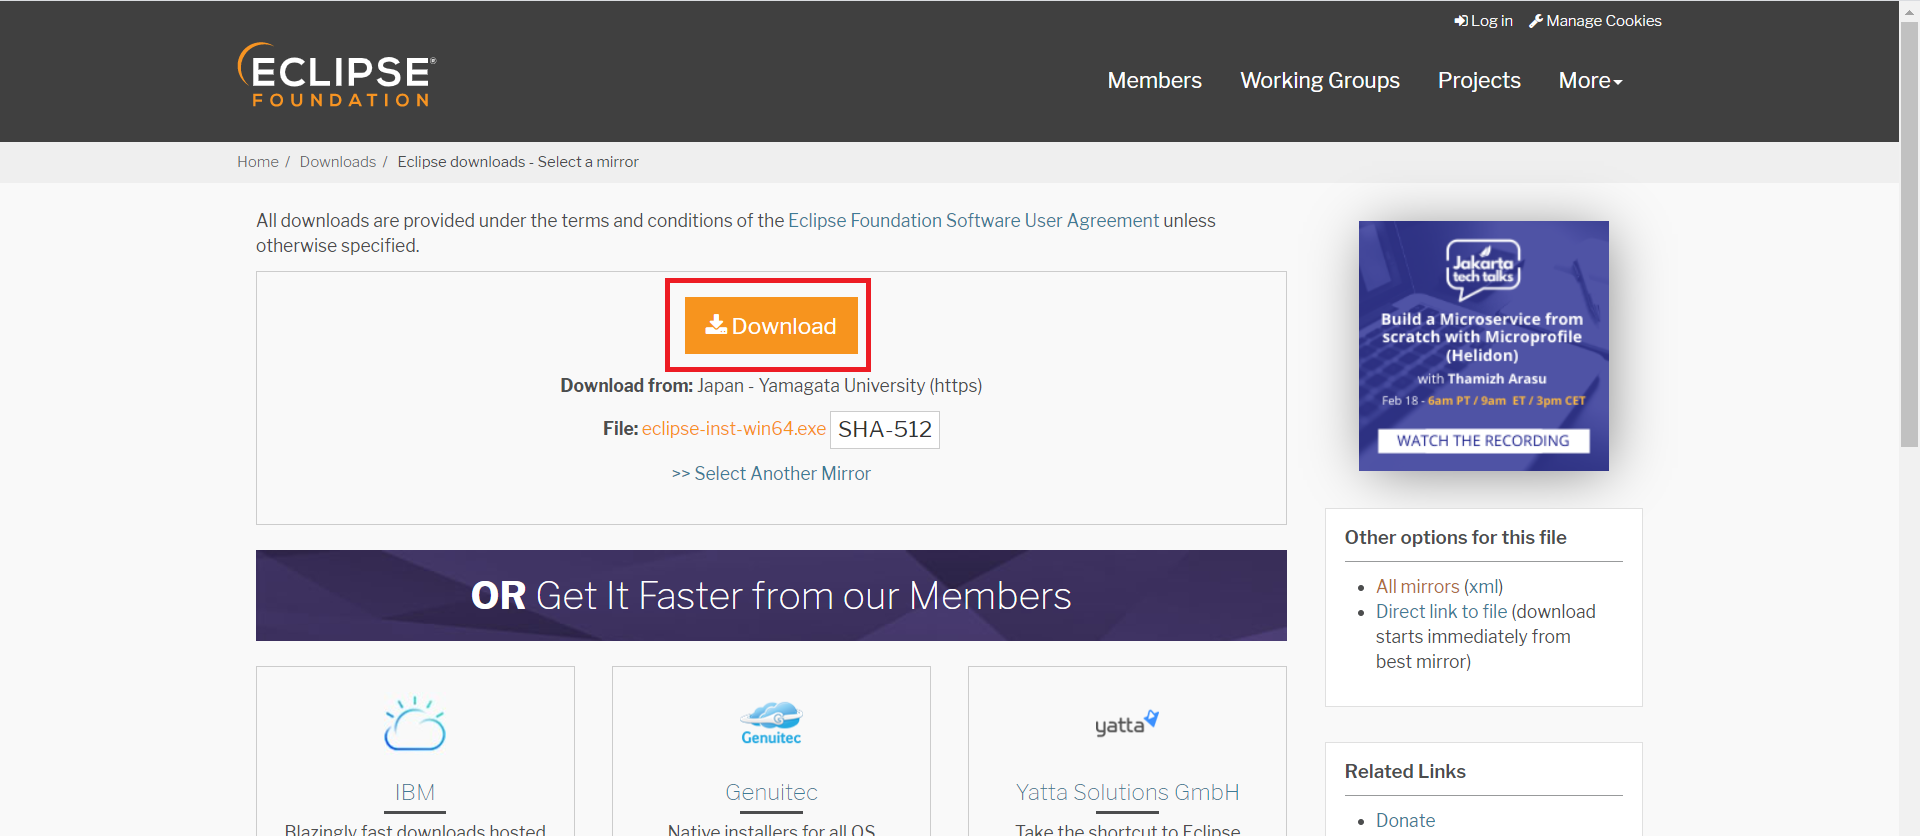Viewport: 1920px width, 836px height.
Task: Open Manage Cookies
Action: pyautogui.click(x=1596, y=21)
